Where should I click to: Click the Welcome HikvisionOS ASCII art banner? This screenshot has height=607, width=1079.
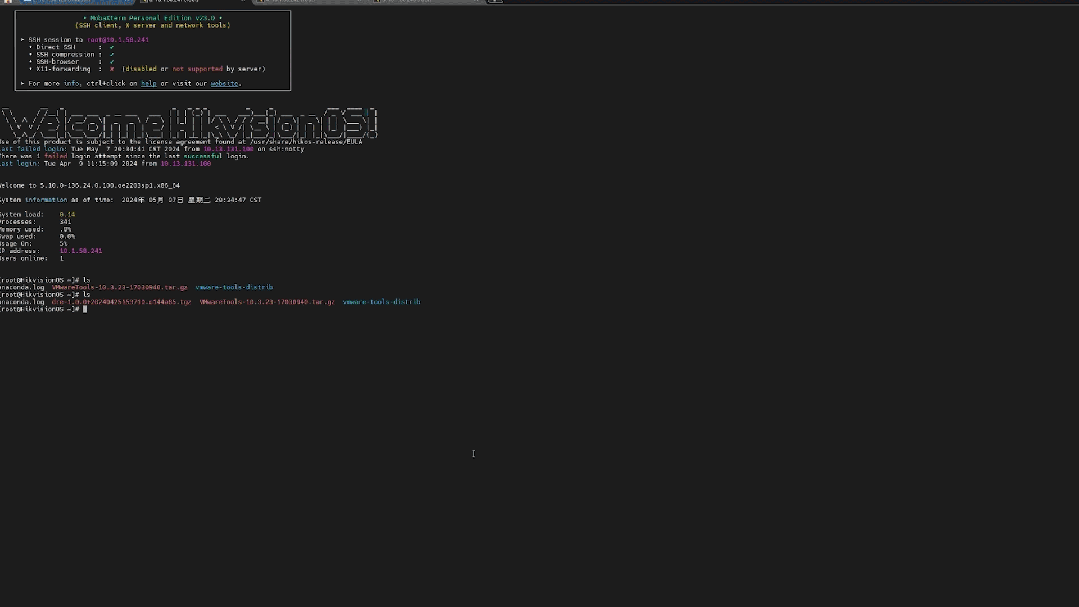190,123
